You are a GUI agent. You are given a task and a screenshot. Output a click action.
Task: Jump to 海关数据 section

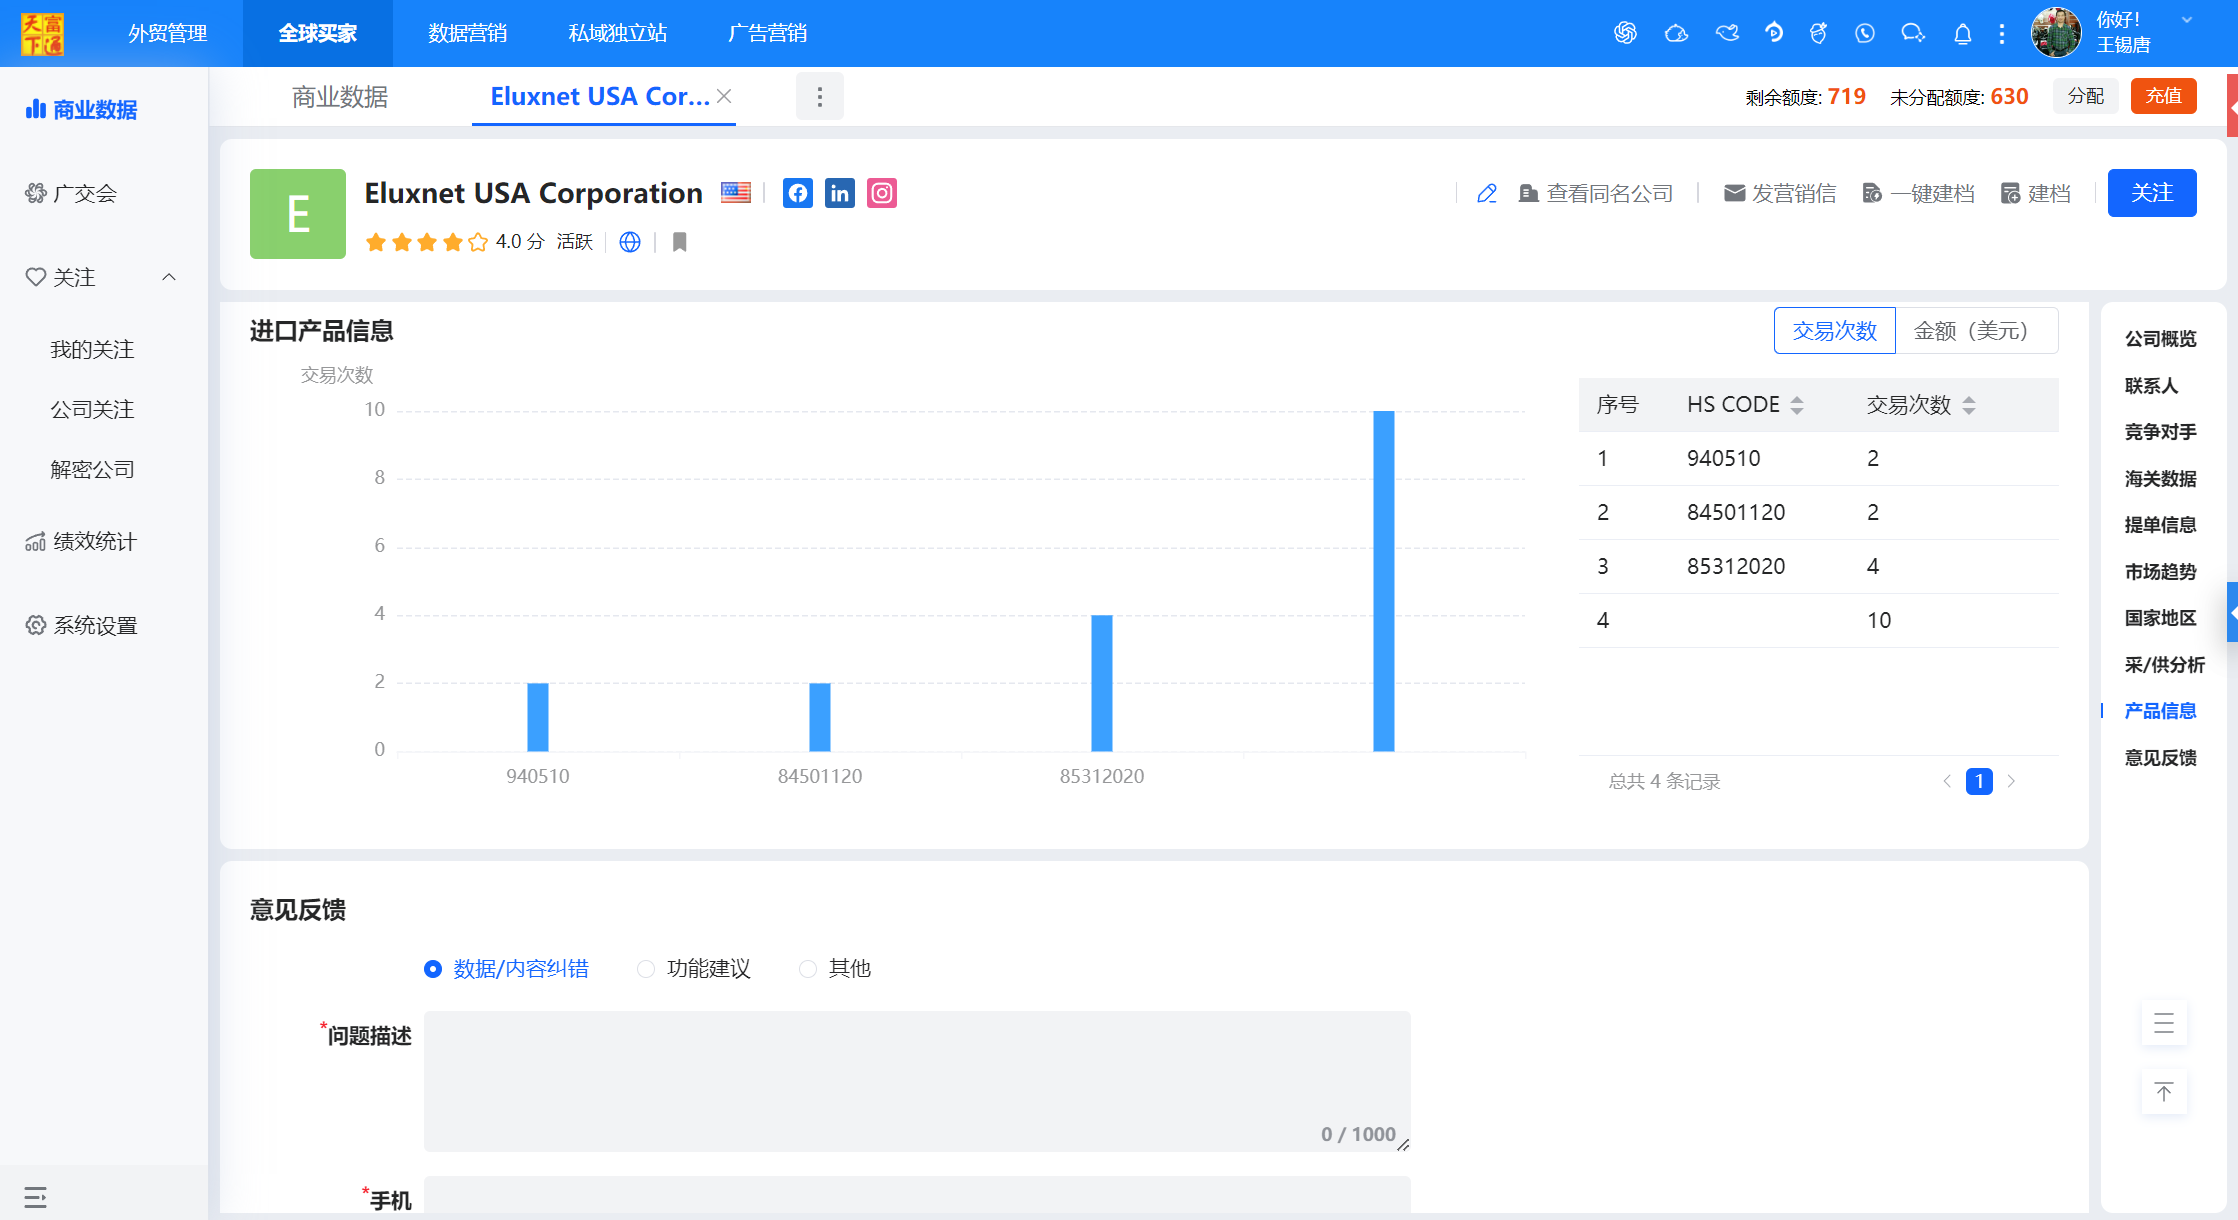(x=2161, y=479)
